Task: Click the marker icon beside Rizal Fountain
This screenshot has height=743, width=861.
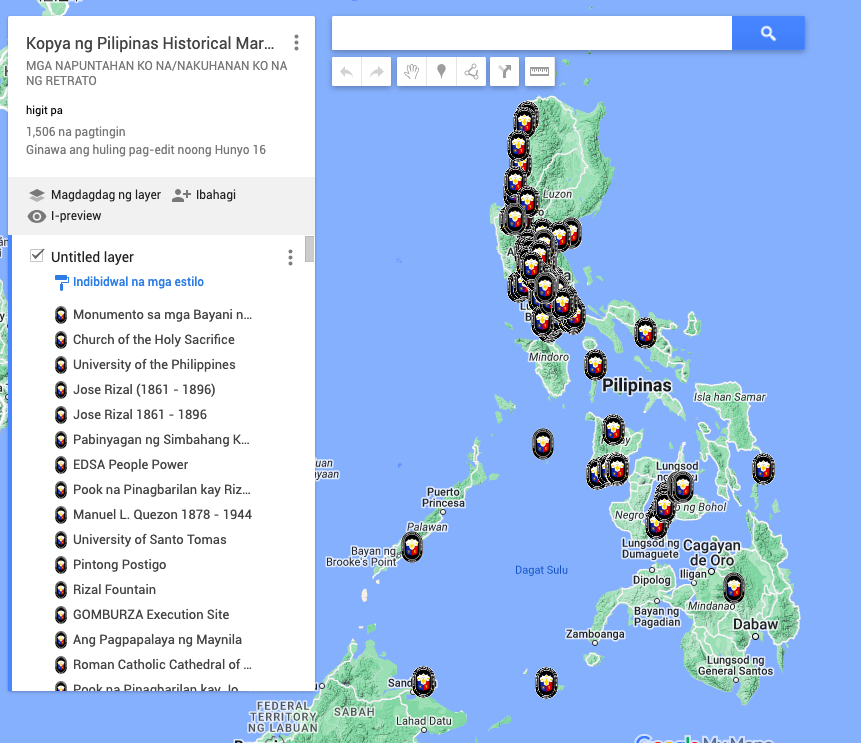Action: click(61, 590)
